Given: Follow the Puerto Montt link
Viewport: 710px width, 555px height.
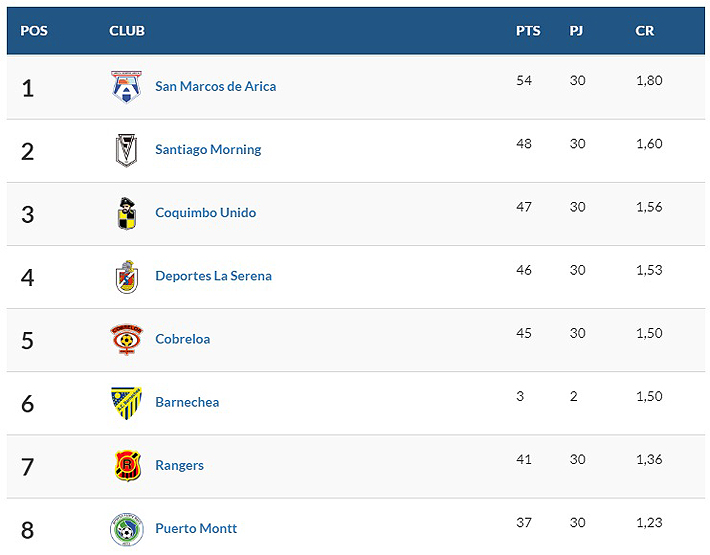Looking at the screenshot, I should (x=196, y=528).
